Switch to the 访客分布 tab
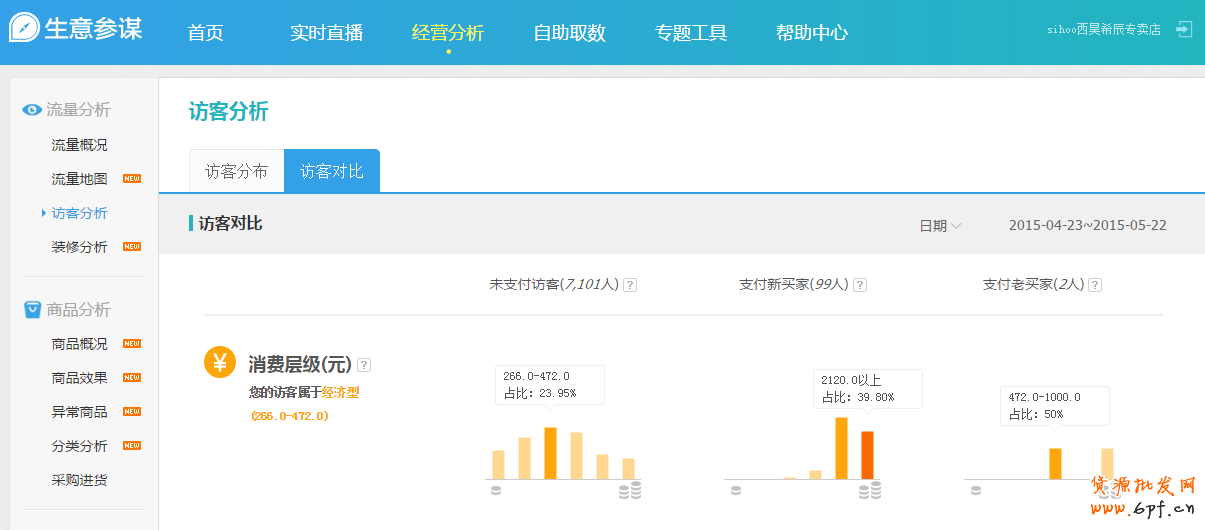This screenshot has width=1205, height=530. (237, 171)
